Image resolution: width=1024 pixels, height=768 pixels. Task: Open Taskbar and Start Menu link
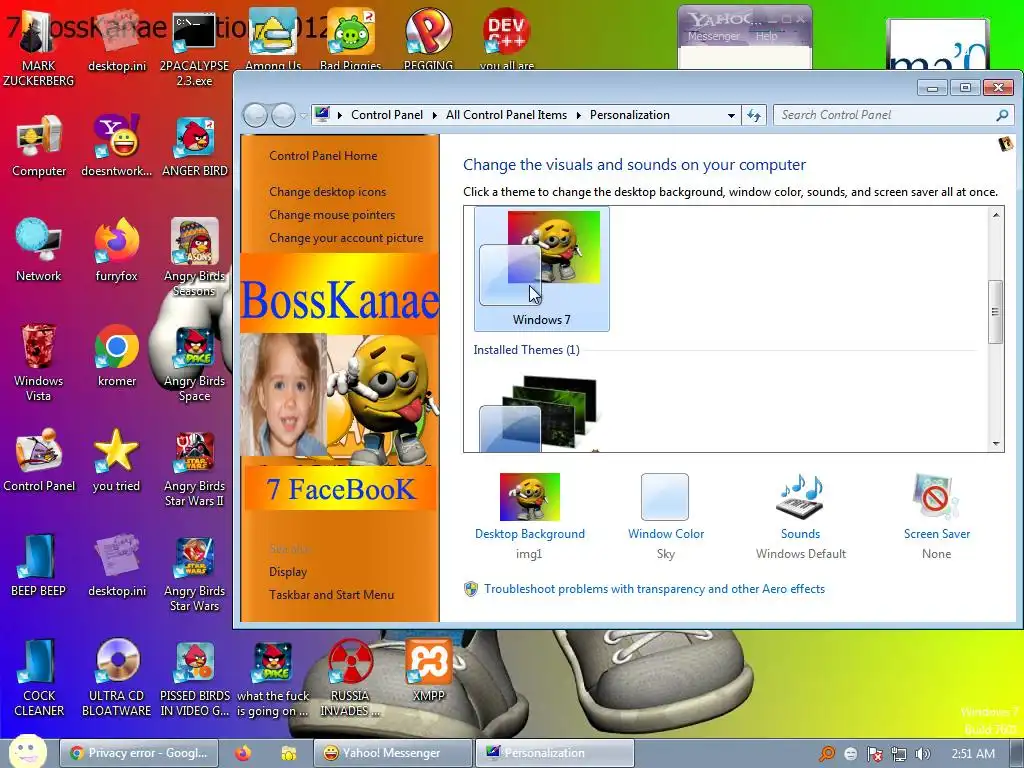pyautogui.click(x=331, y=595)
